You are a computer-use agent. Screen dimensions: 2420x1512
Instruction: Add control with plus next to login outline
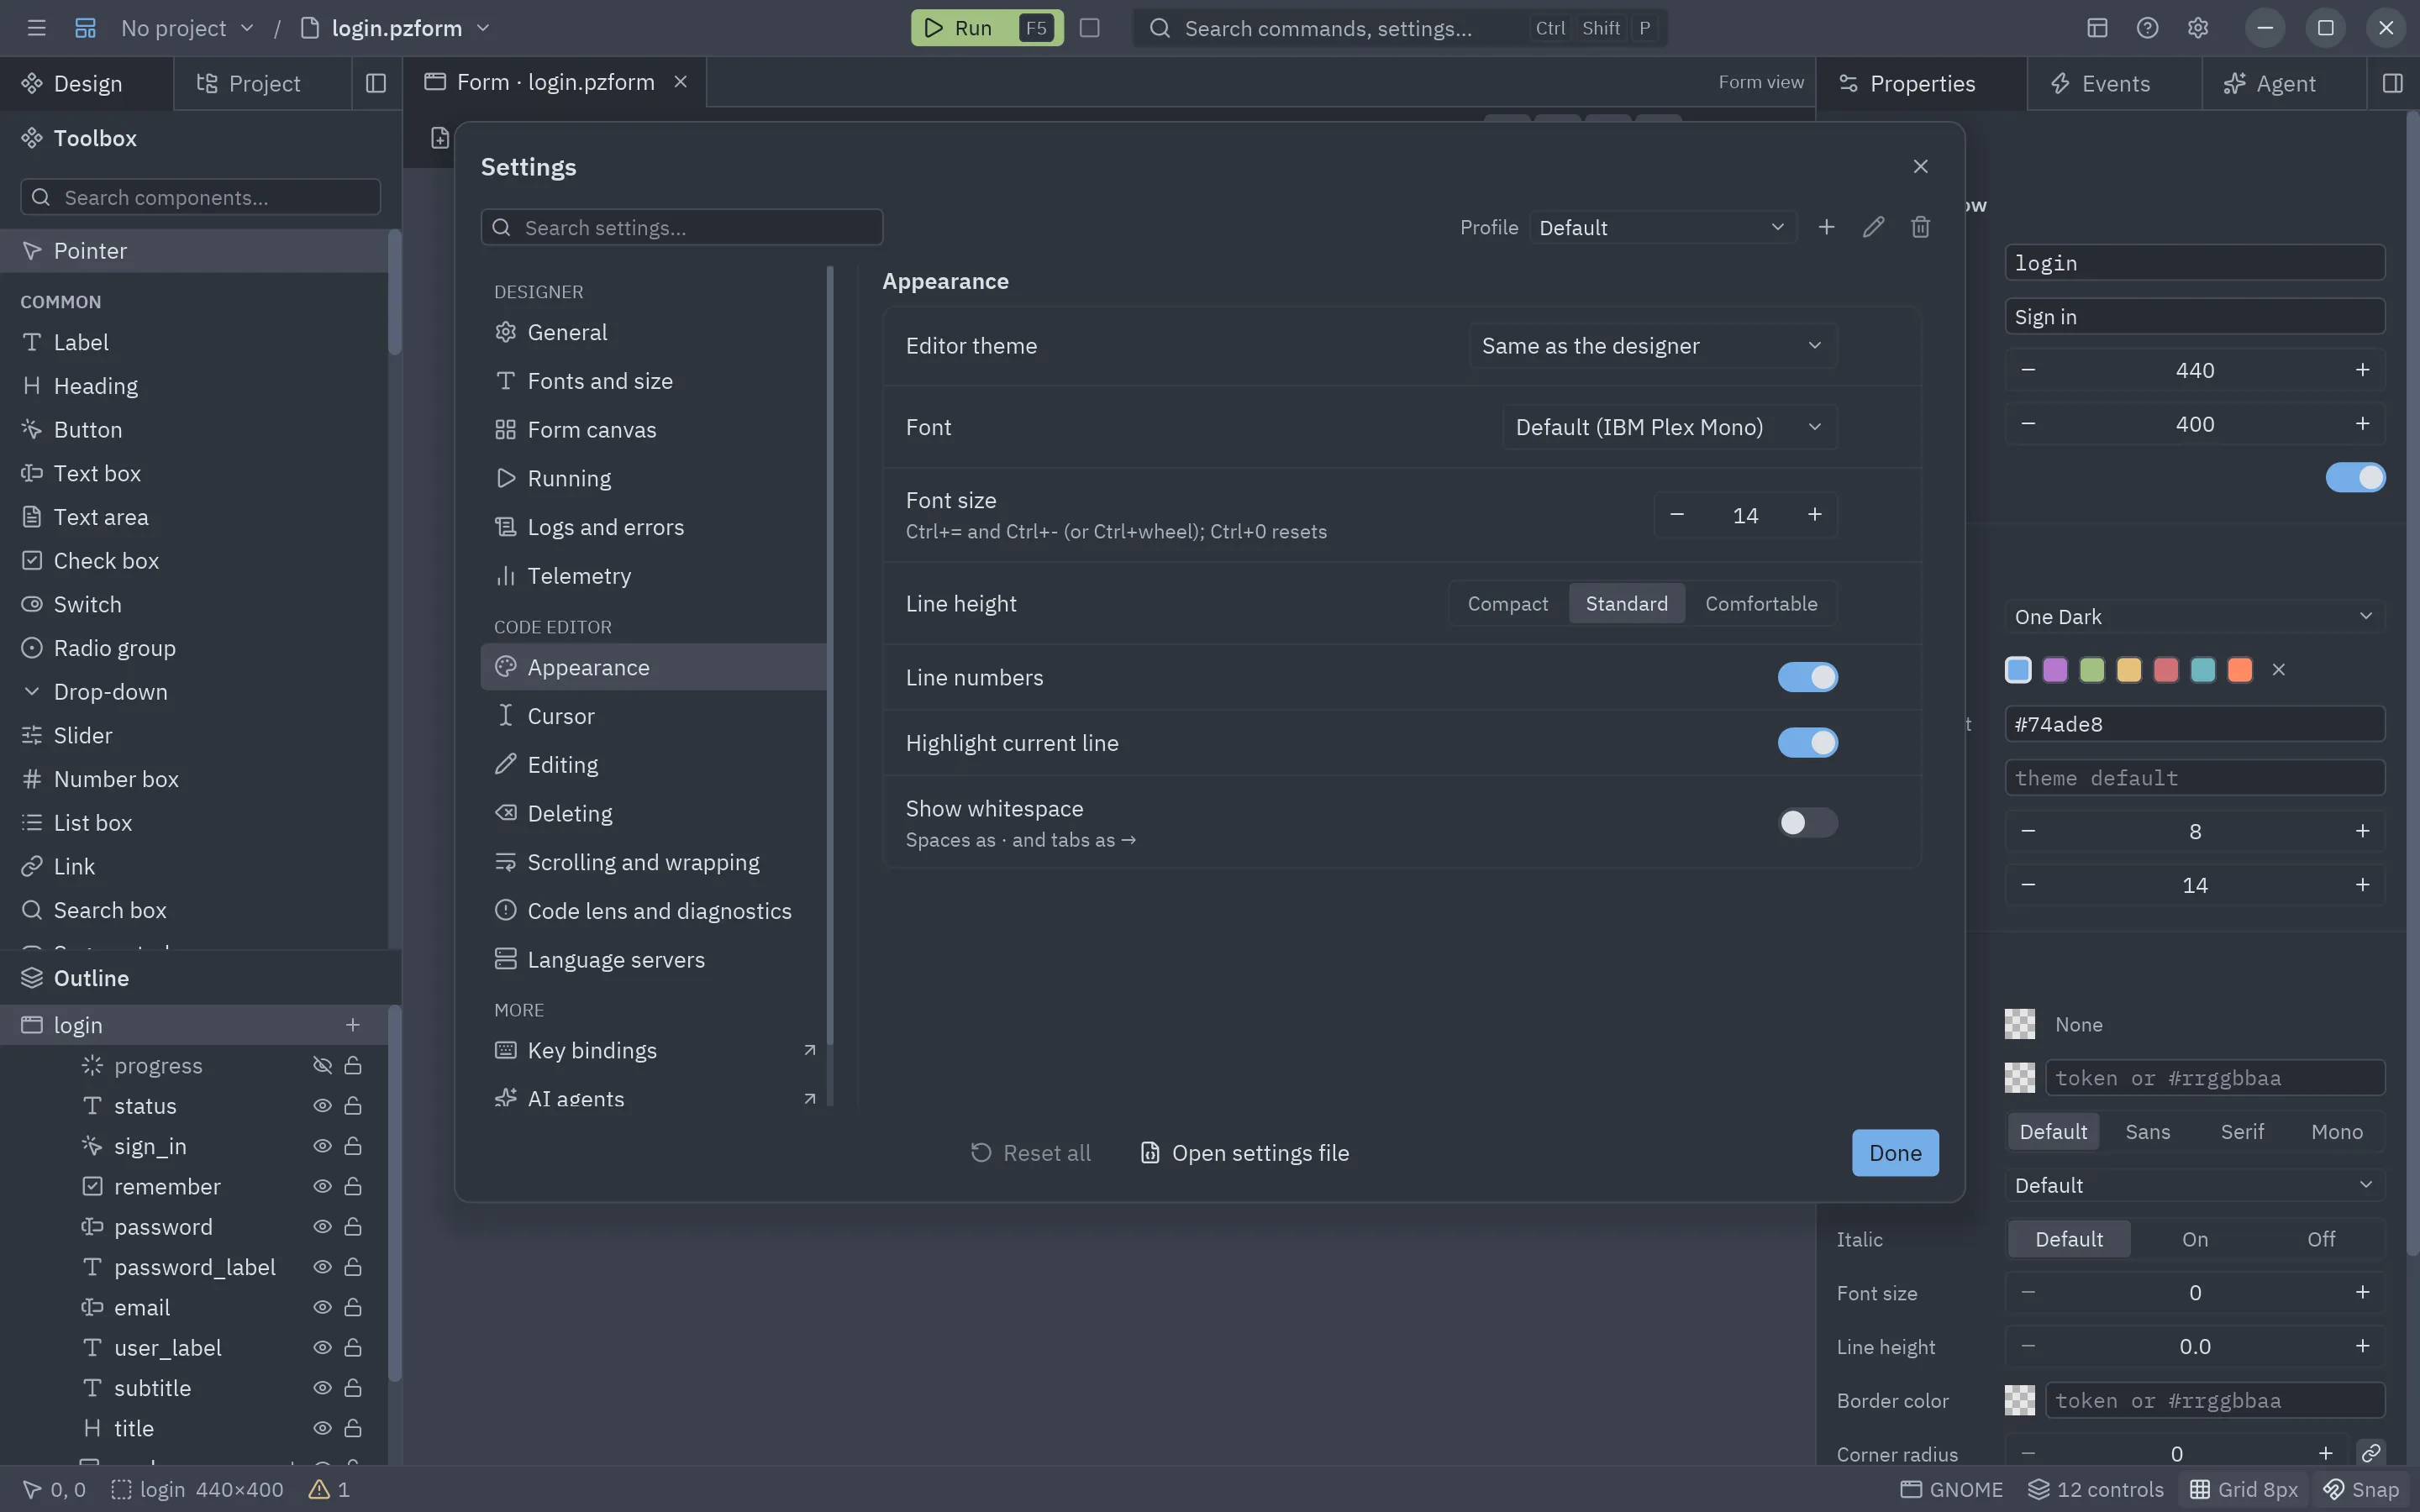353,1024
